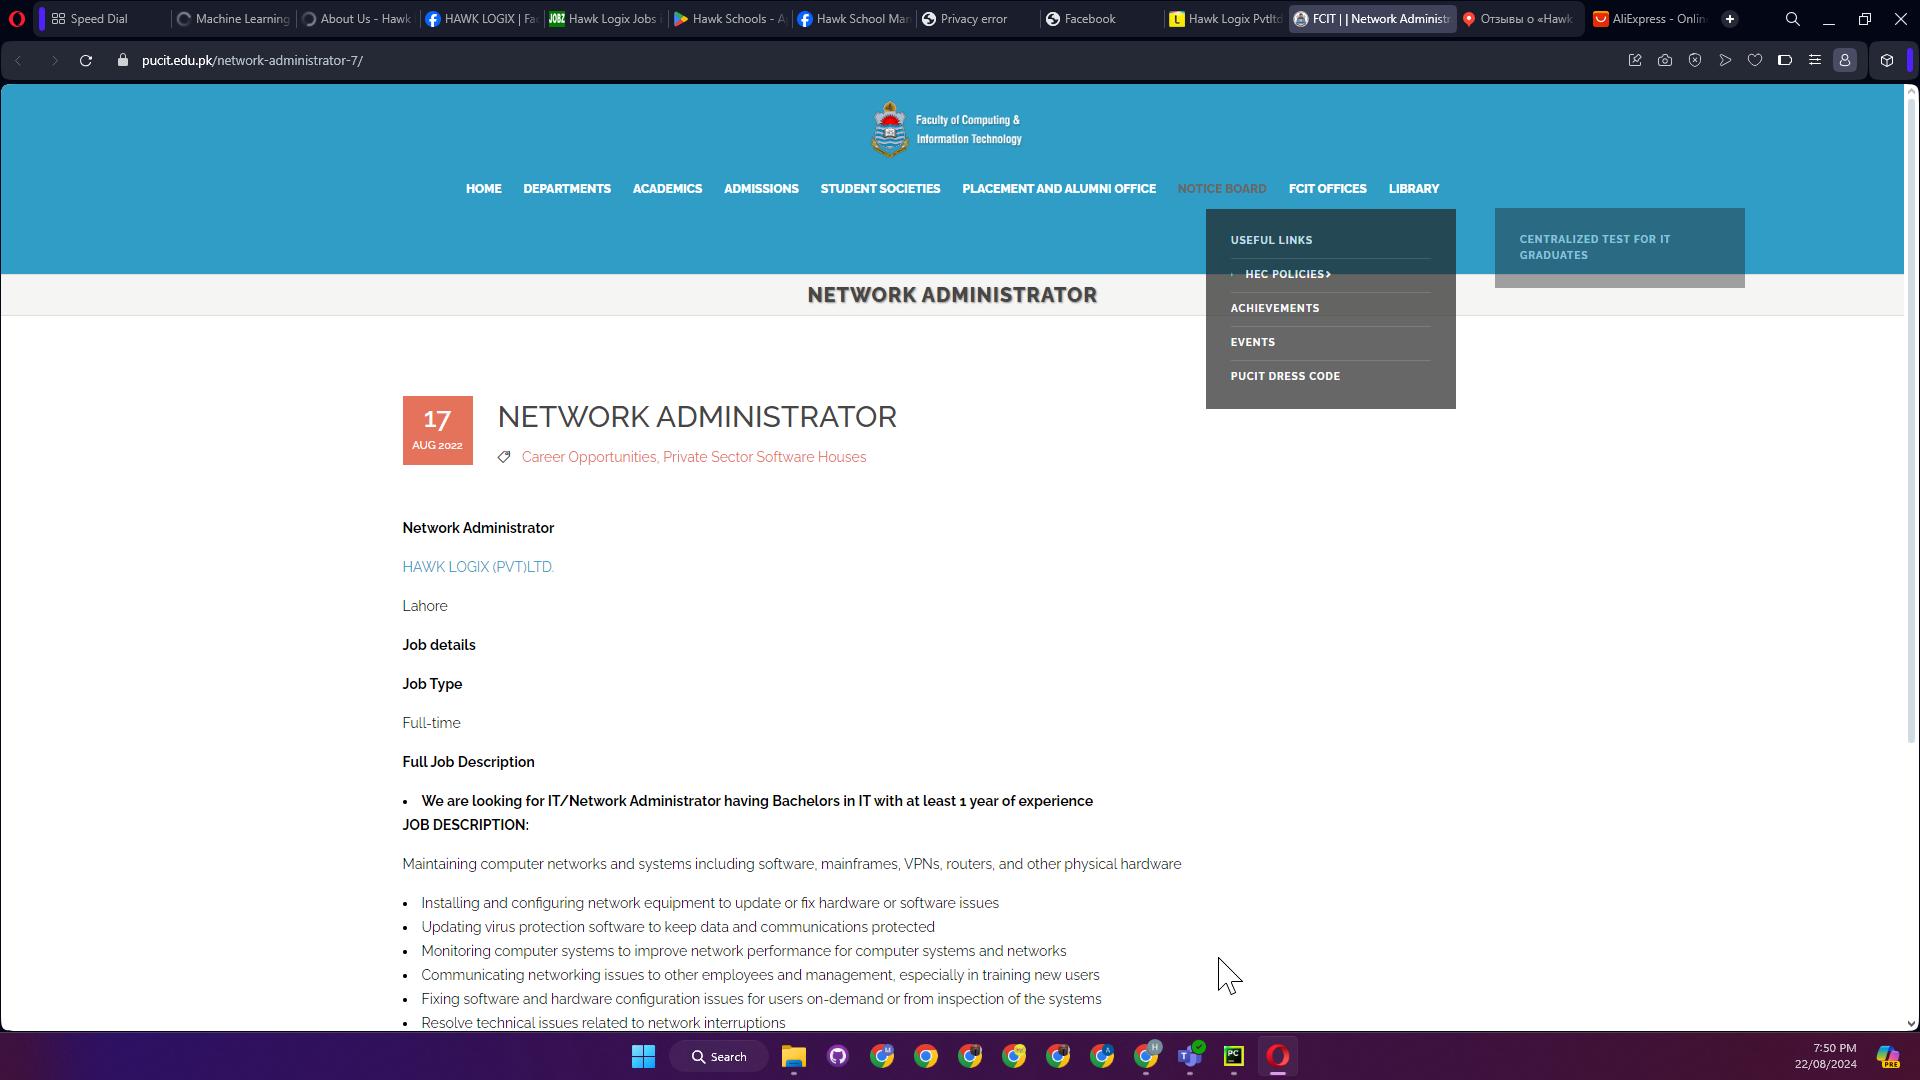Viewport: 1920px width, 1080px height.
Task: Click the page vertical scrollbar
Action: 1911,420
